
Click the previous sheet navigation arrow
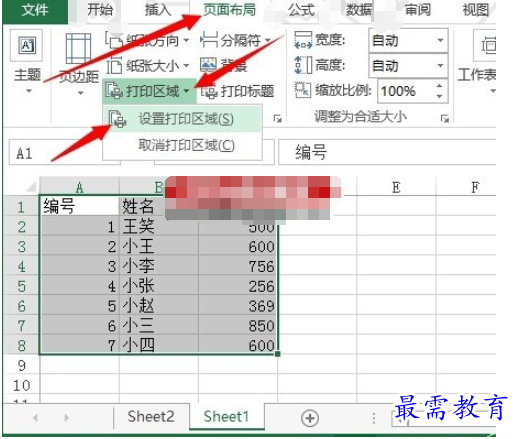coord(35,417)
